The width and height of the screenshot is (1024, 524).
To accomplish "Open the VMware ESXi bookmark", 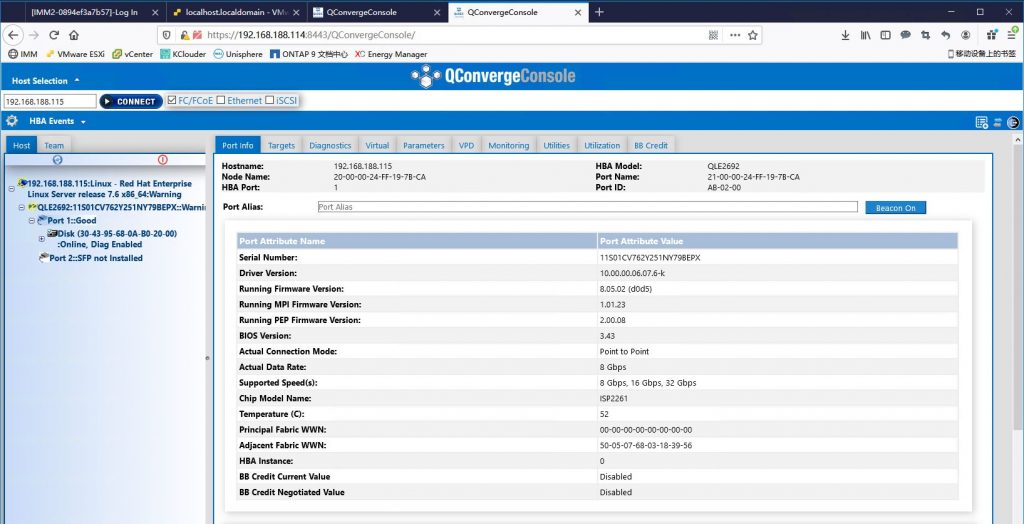I will coord(74,54).
